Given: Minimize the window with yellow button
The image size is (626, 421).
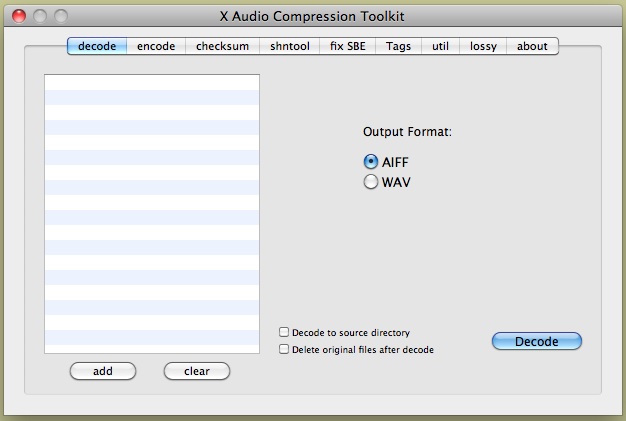Looking at the screenshot, I should point(39,16).
